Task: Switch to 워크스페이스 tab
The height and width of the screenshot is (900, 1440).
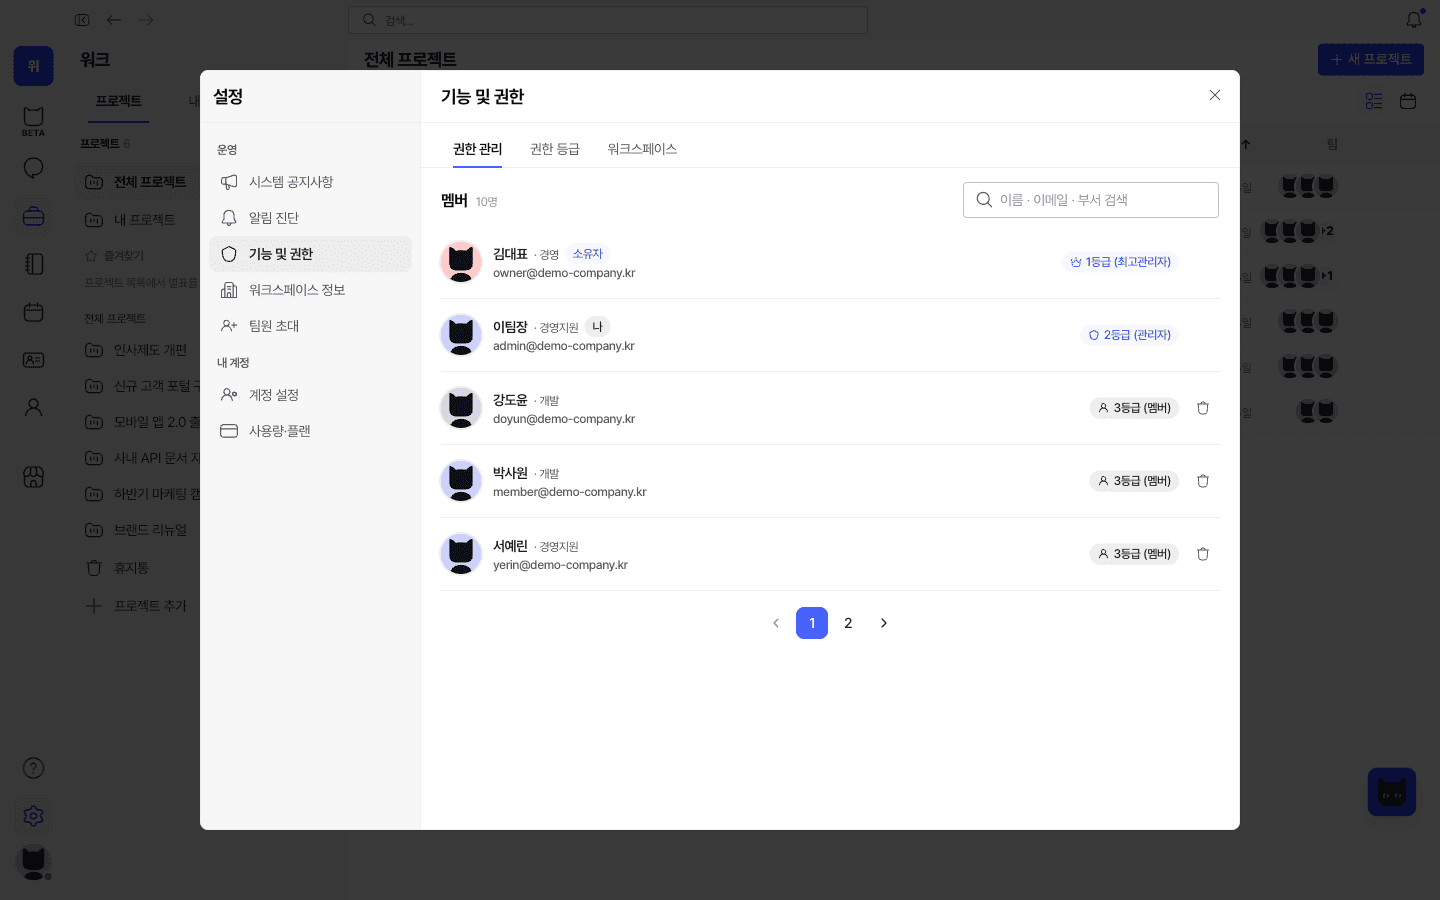Action: (x=642, y=149)
